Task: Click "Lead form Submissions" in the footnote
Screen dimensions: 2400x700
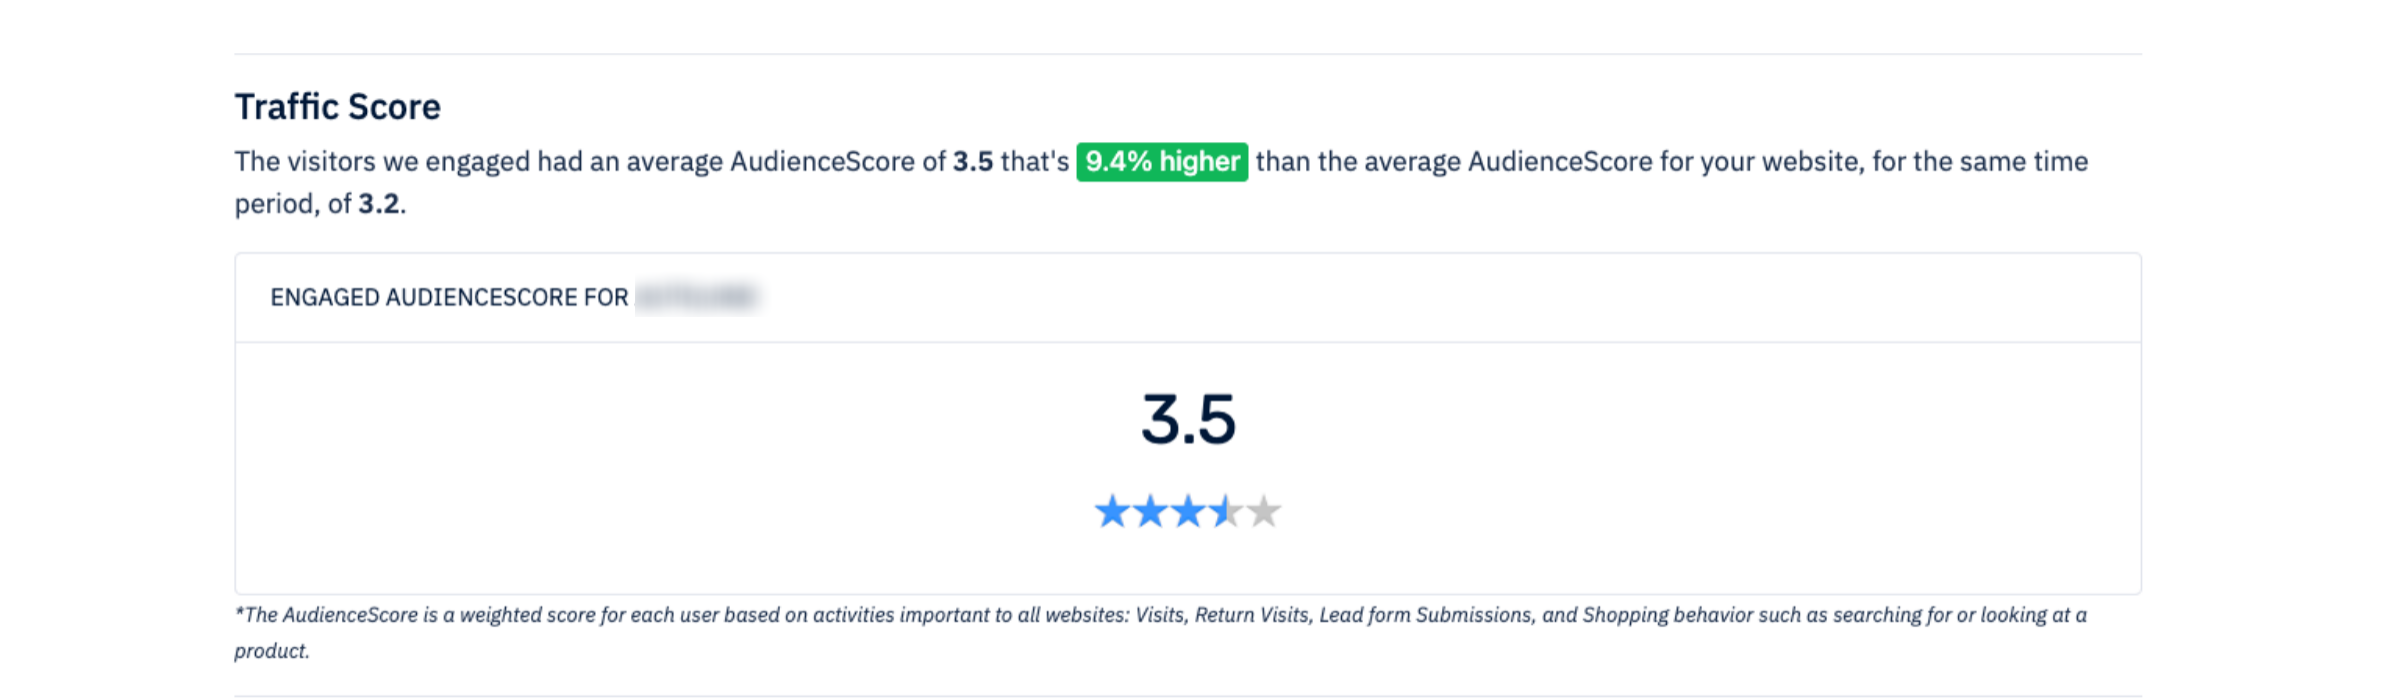Action: coord(1425,615)
